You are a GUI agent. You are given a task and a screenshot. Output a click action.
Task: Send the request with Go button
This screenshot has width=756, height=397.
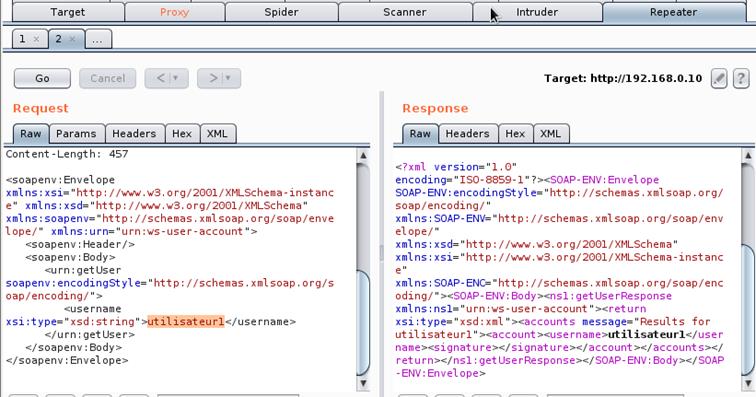pos(42,78)
